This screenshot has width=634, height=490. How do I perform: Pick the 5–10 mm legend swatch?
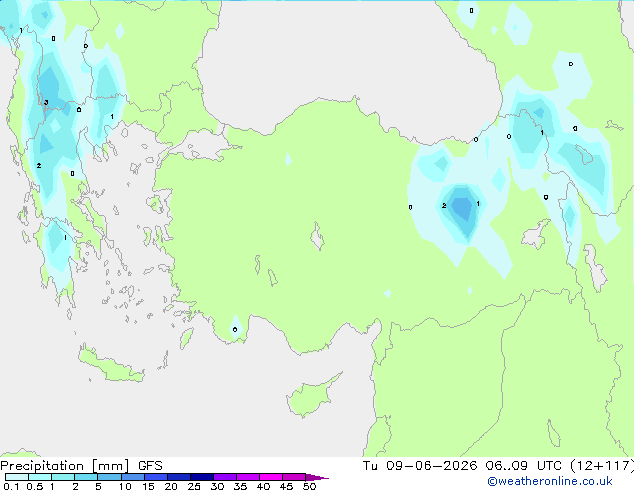coord(109,477)
